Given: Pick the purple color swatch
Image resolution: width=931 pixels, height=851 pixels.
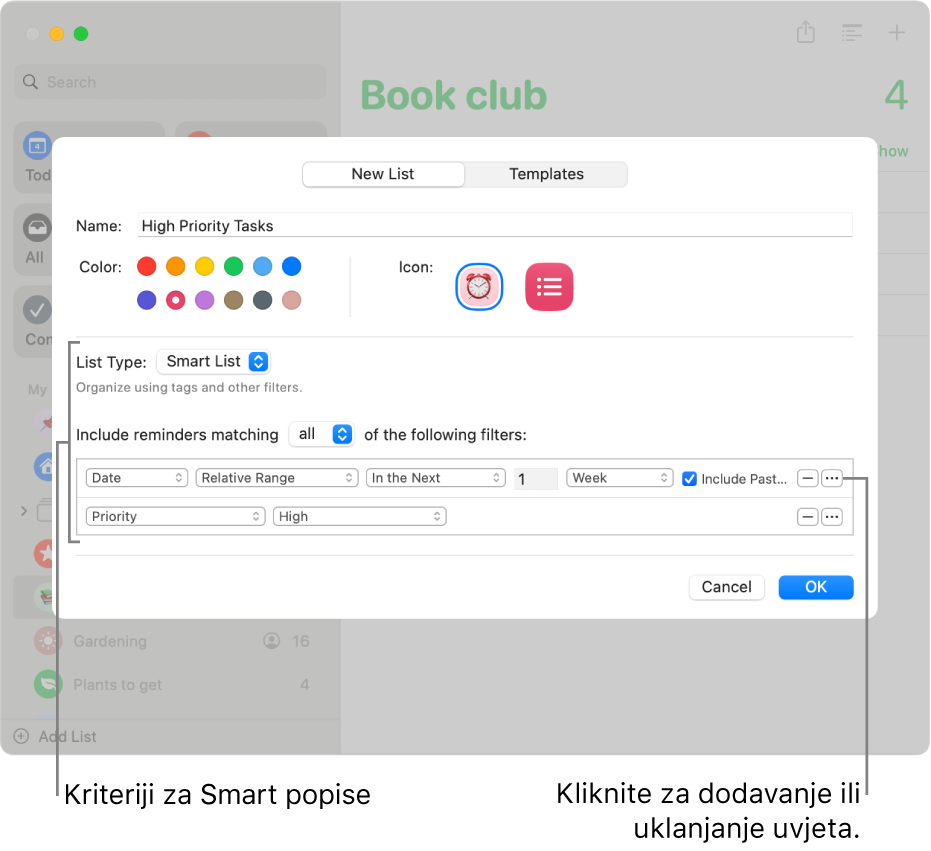Looking at the screenshot, I should click(x=204, y=300).
